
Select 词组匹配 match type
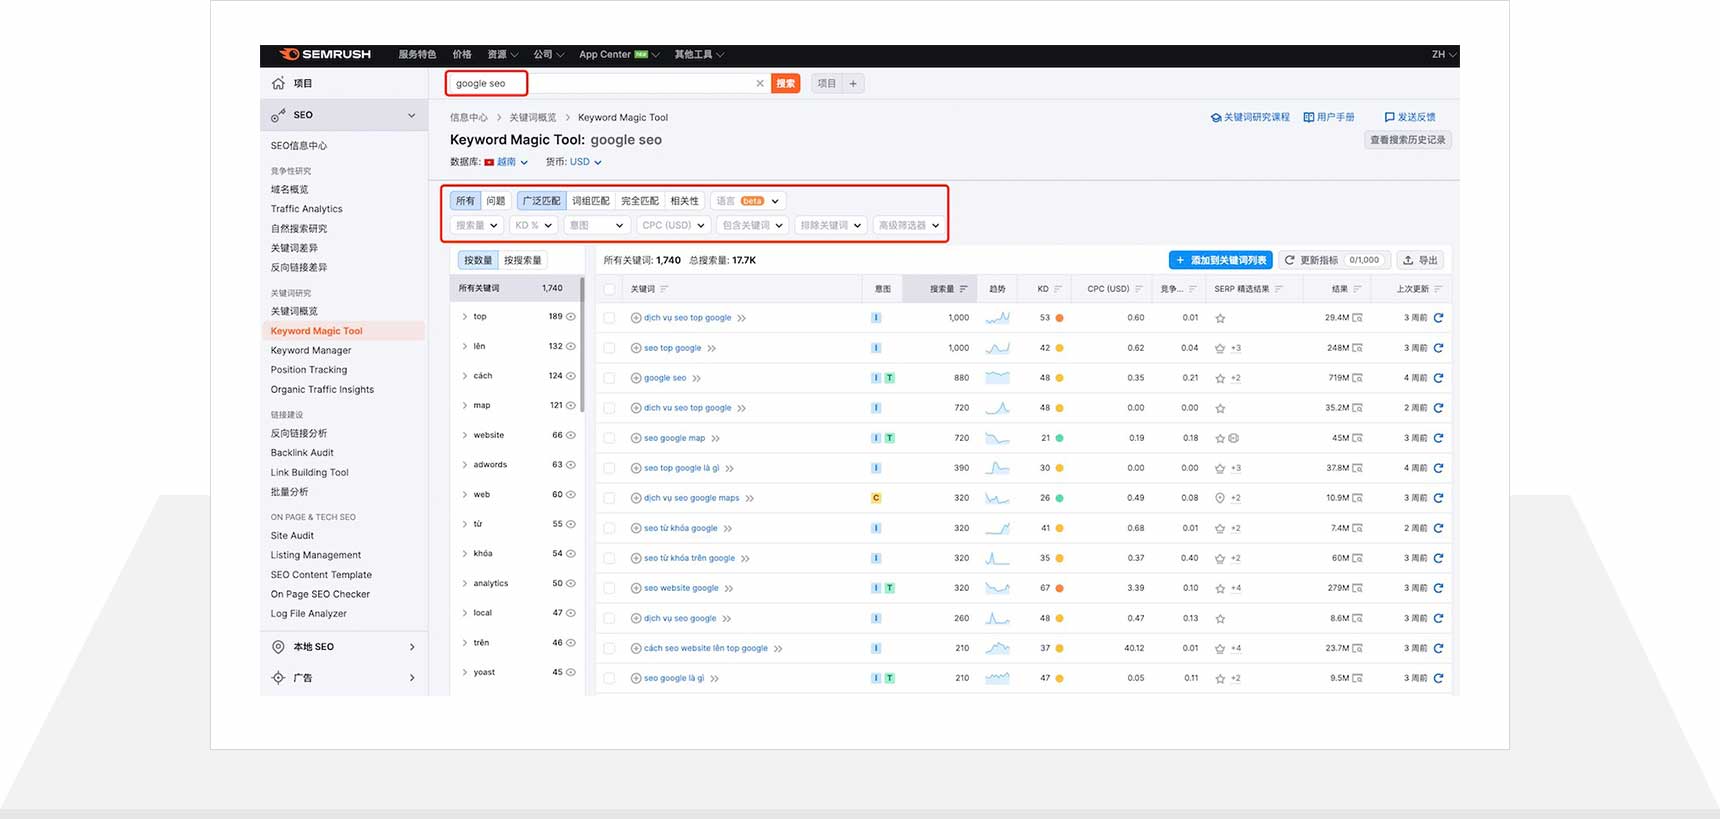pyautogui.click(x=591, y=201)
